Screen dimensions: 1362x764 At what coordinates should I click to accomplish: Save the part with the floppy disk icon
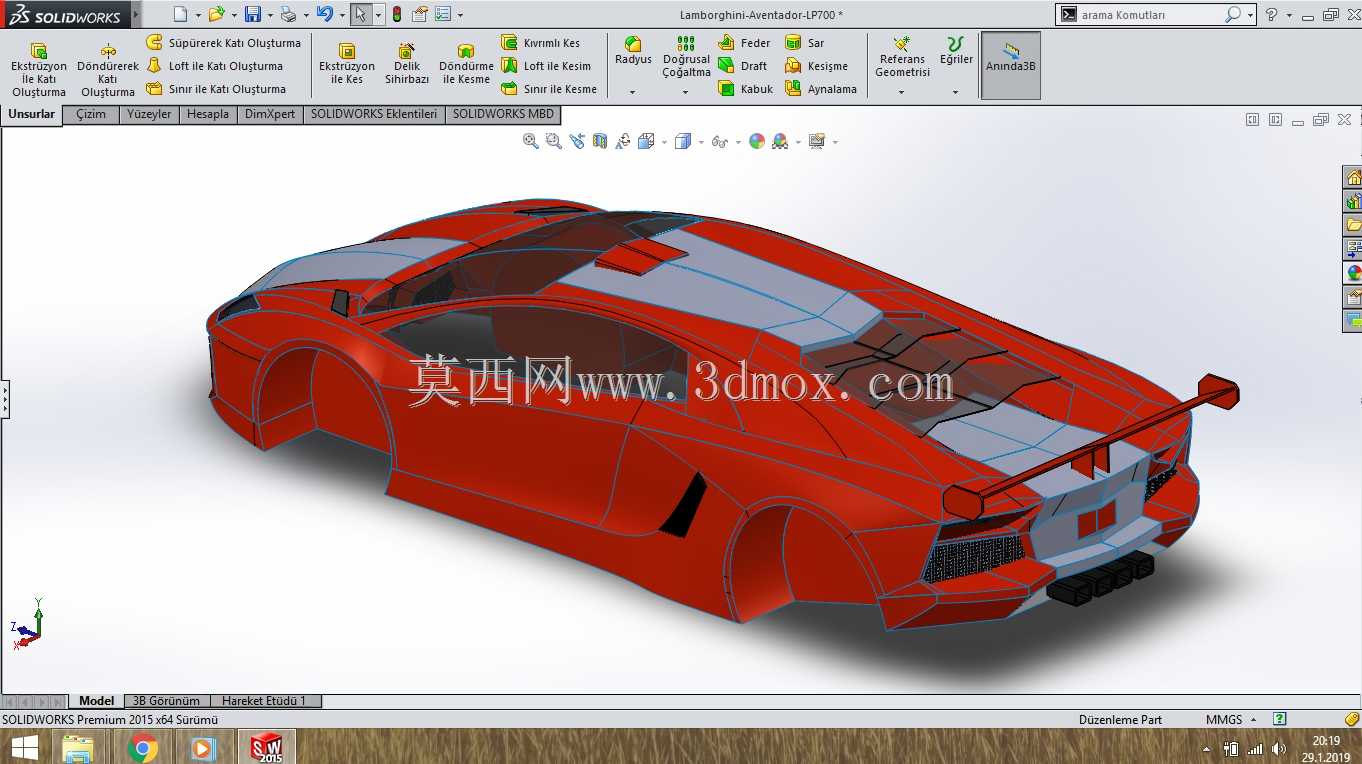tap(253, 14)
